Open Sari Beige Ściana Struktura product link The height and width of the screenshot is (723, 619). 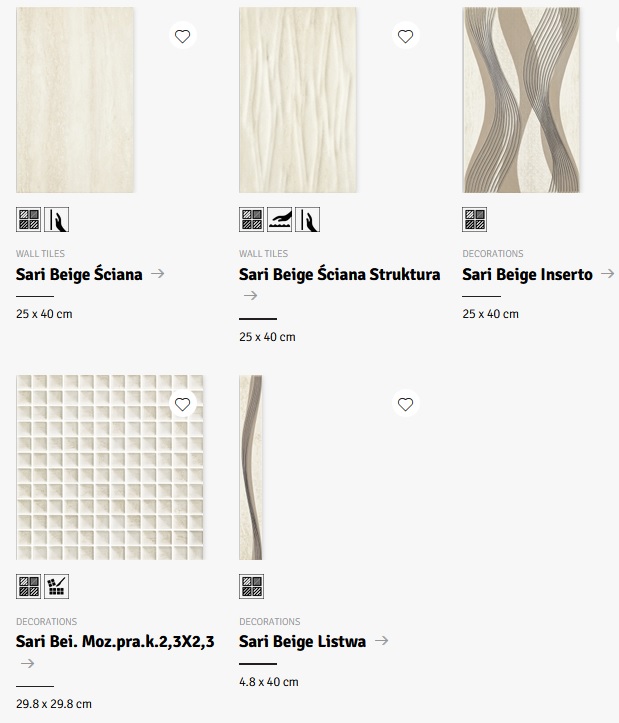click(x=339, y=274)
